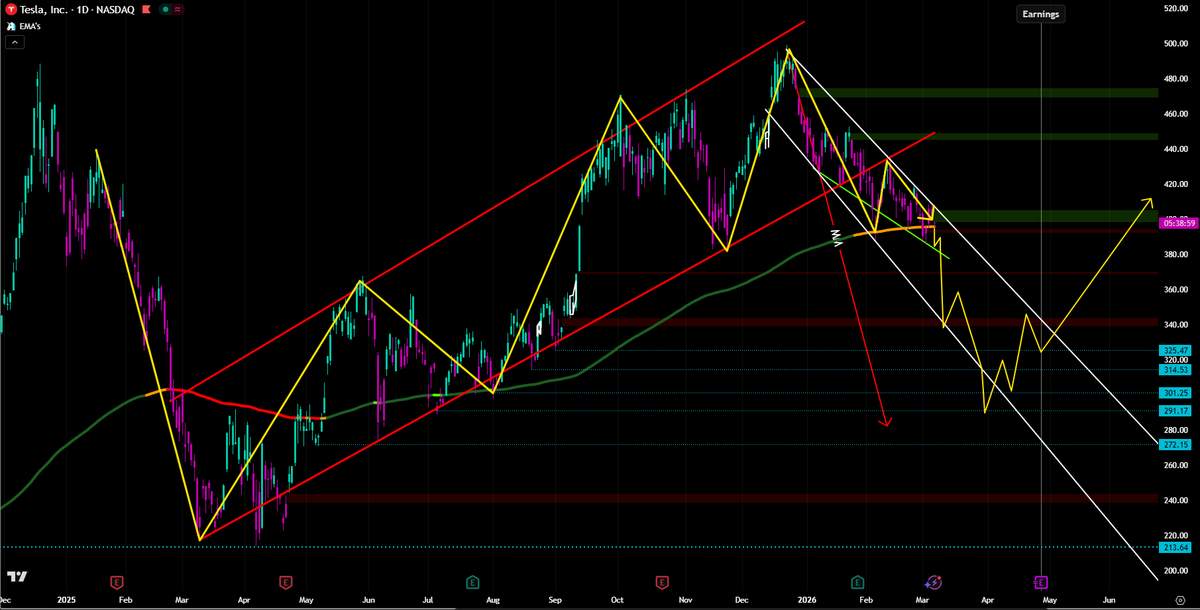Viewport: 1200px width, 610px height.
Task: Open the red earnings marker near Feb 2025
Action: (116, 581)
